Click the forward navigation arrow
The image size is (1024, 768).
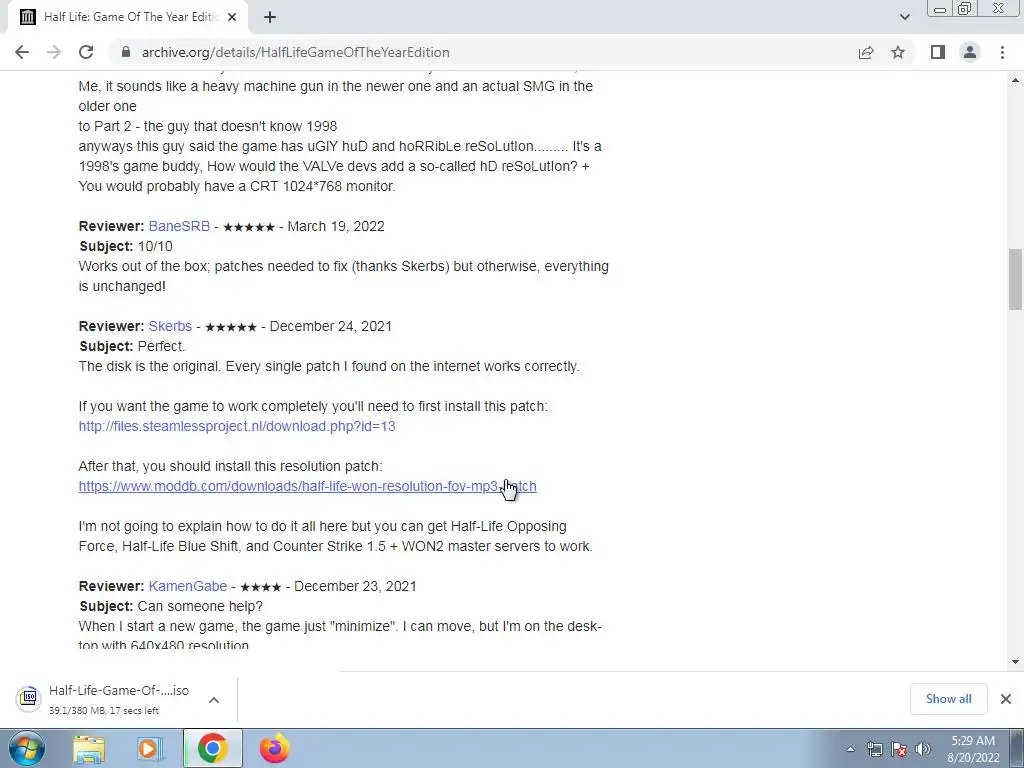[x=54, y=52]
